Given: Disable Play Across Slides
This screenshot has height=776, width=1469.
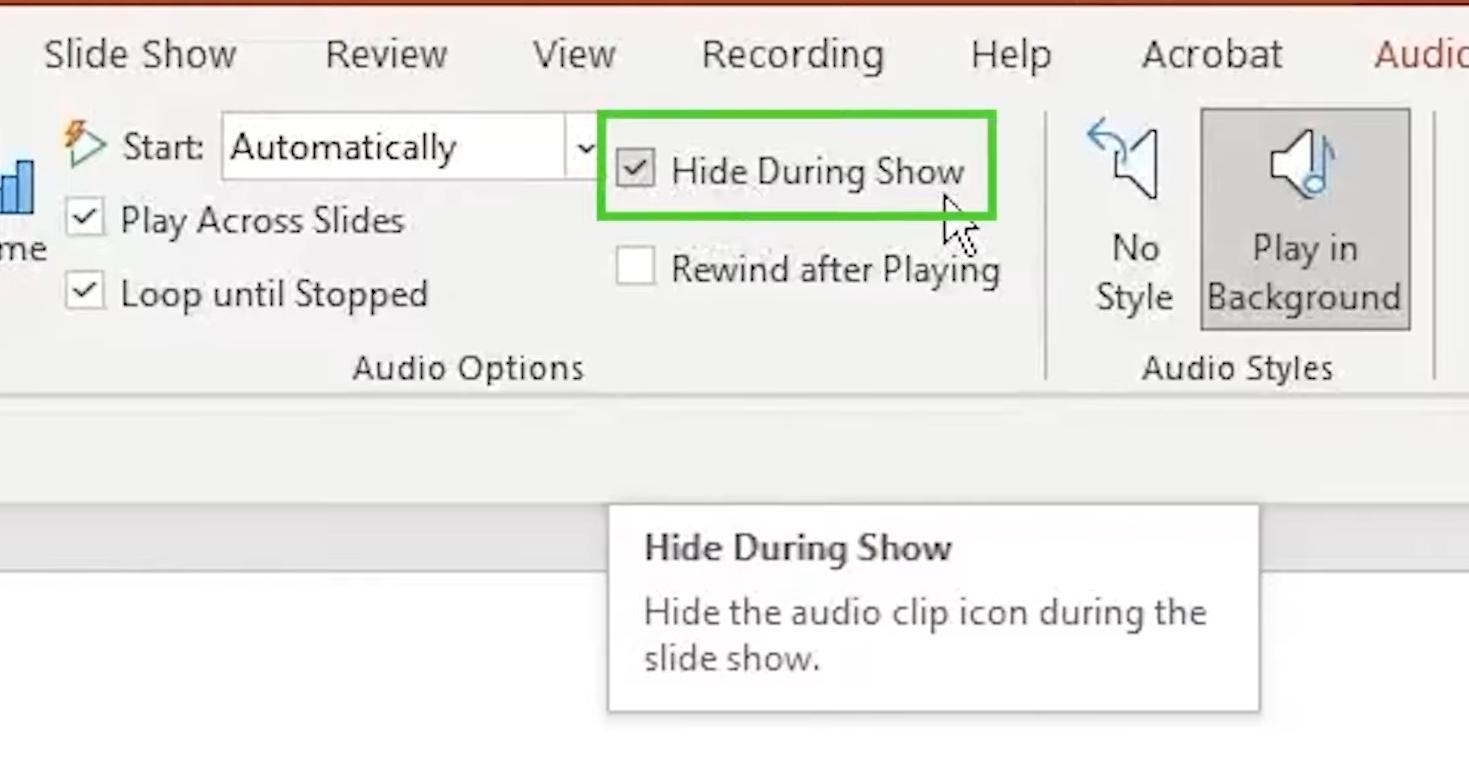Looking at the screenshot, I should click(x=85, y=219).
